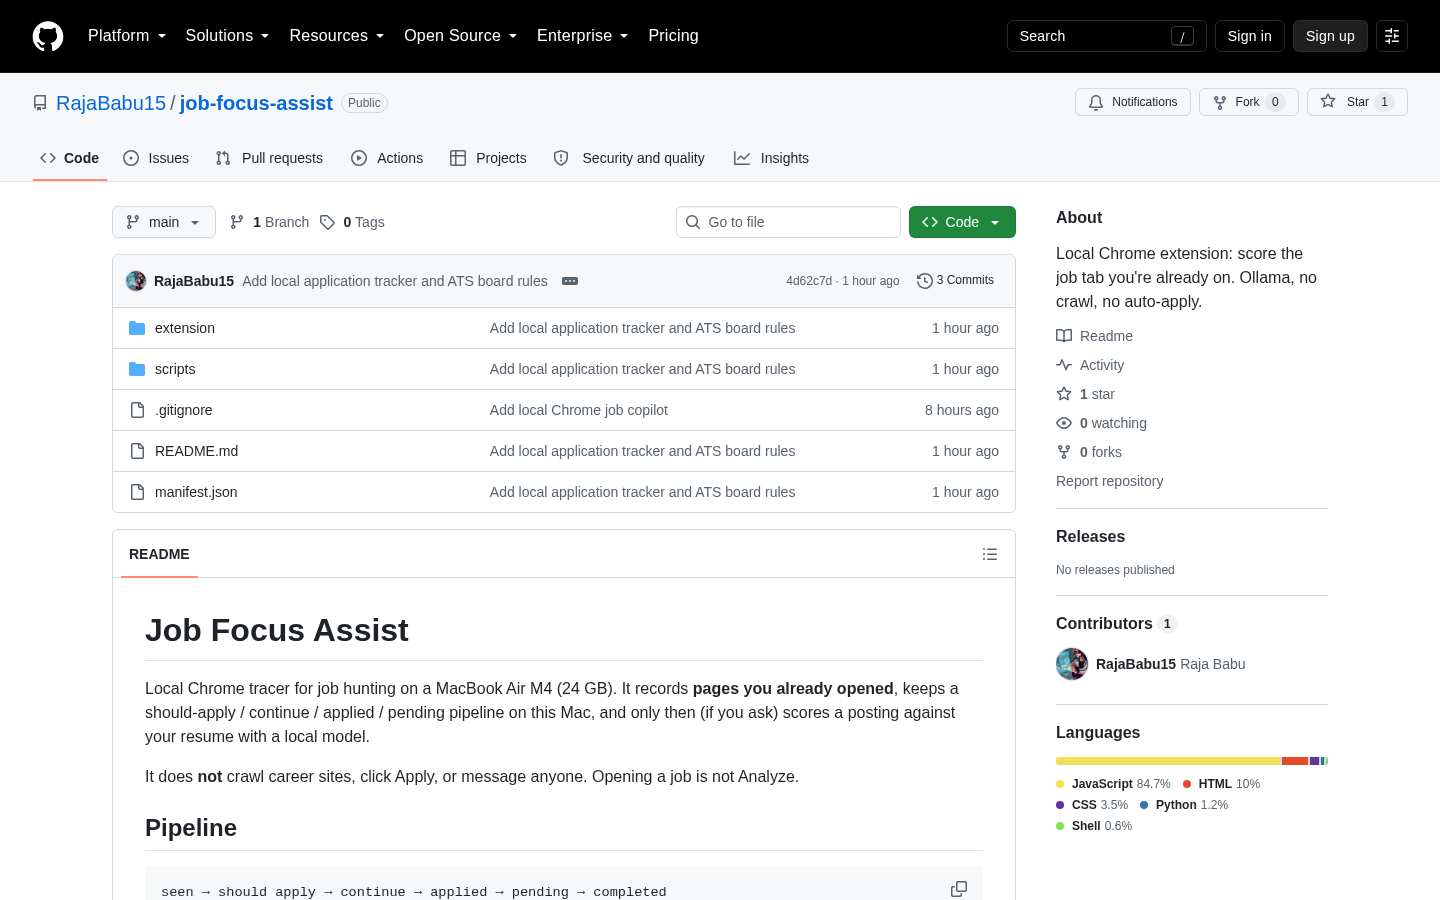The width and height of the screenshot is (1440, 900).
Task: Open the README.md file
Action: pos(197,451)
